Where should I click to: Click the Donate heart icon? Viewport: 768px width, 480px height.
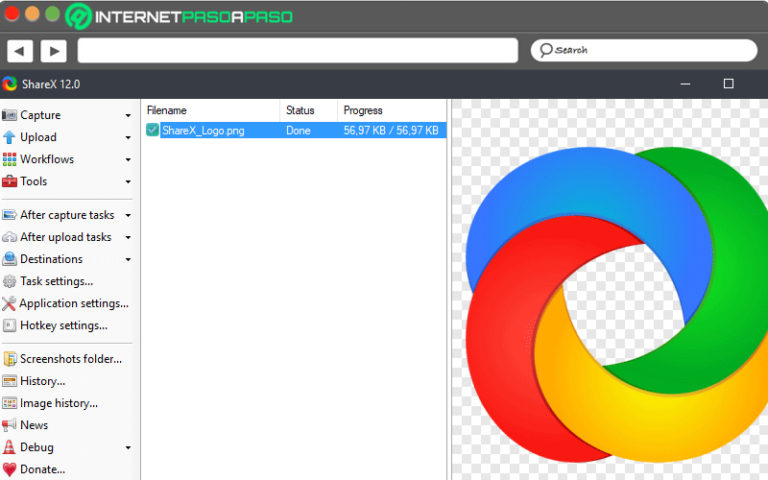(x=9, y=469)
